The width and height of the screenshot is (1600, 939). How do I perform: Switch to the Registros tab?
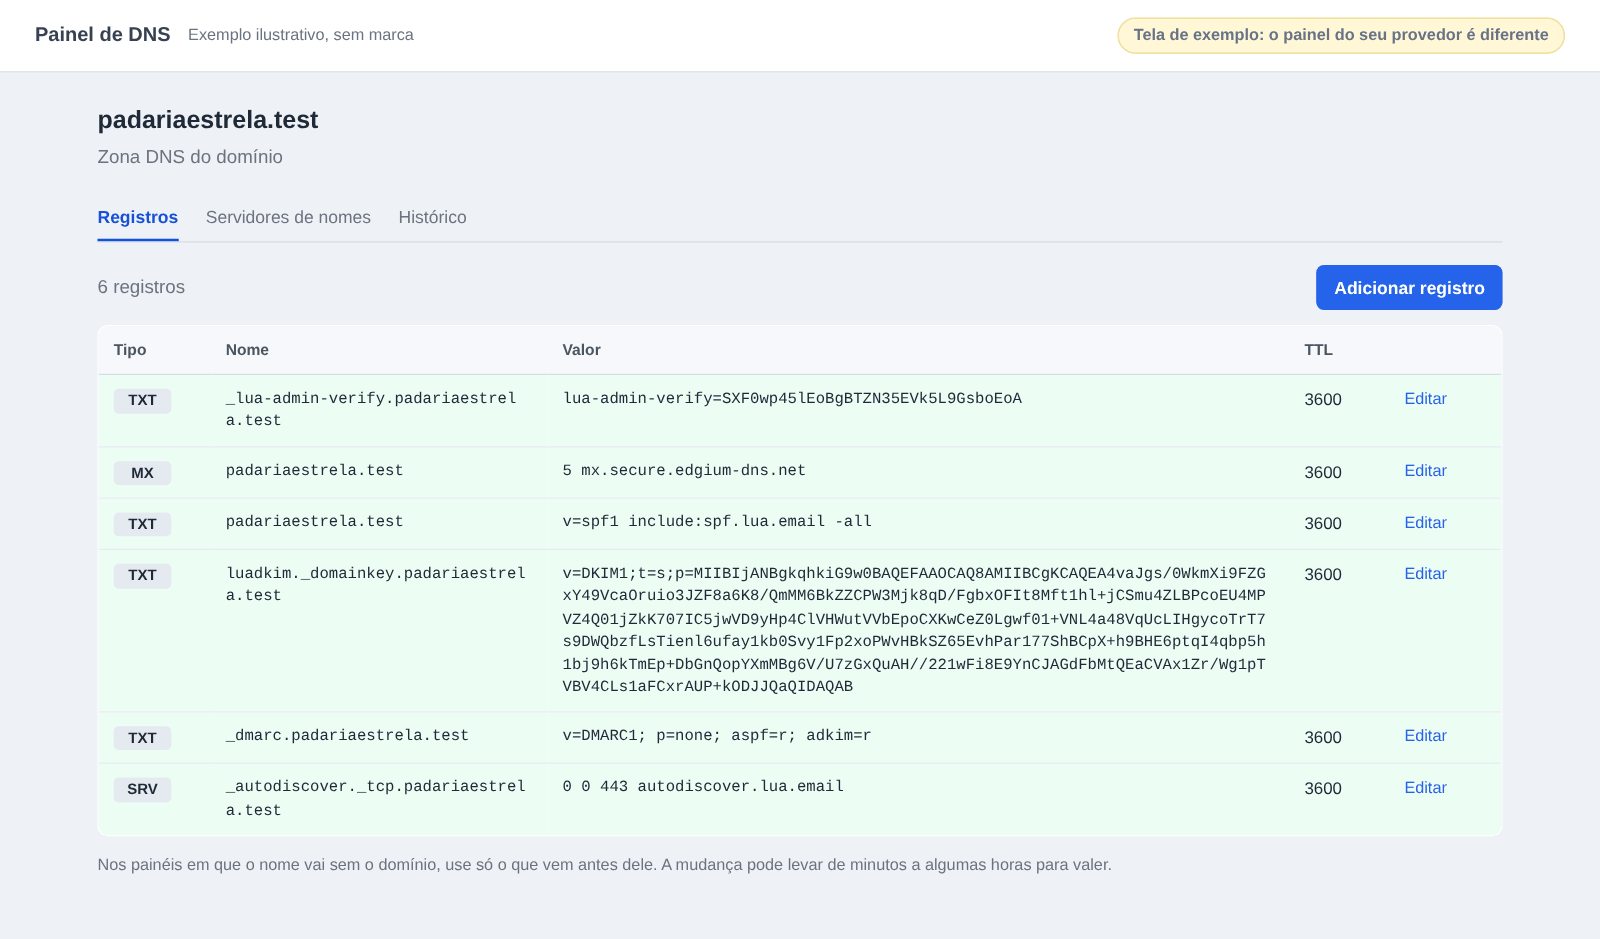click(x=138, y=217)
